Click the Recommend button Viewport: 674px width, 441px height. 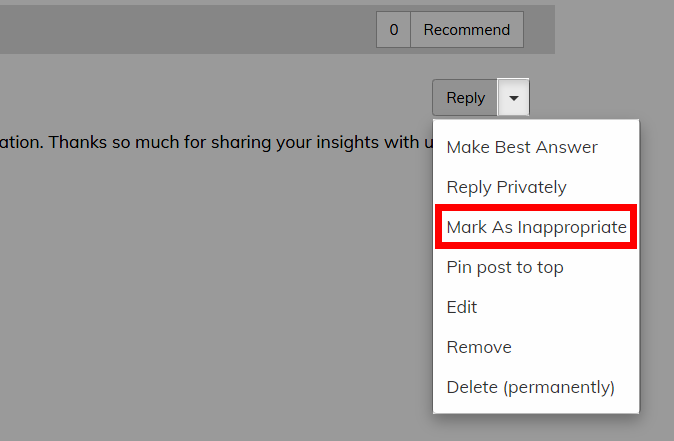click(467, 30)
